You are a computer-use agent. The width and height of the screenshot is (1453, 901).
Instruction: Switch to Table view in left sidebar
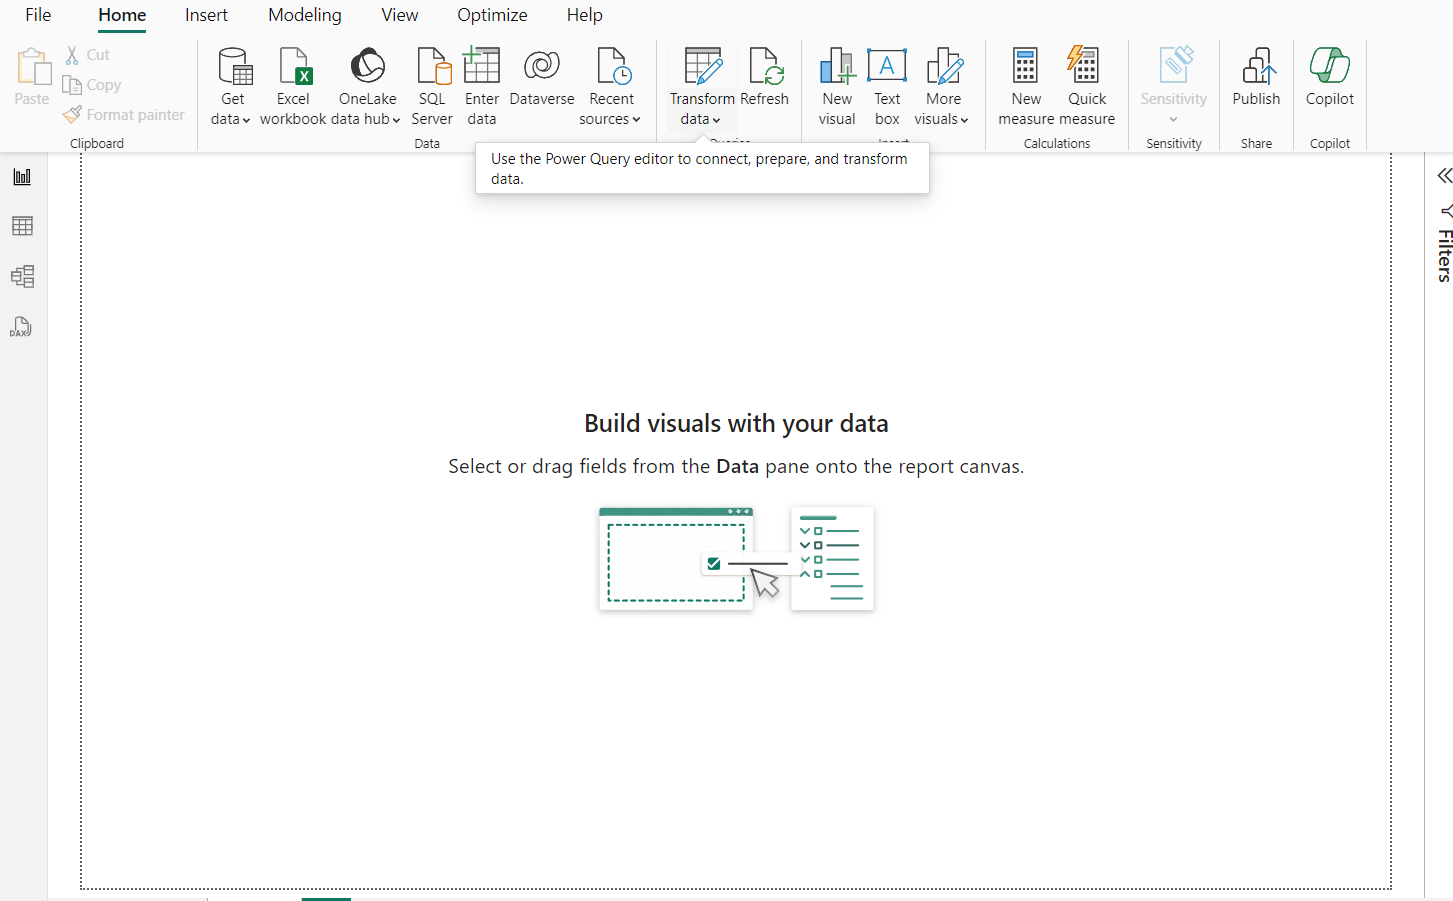pyautogui.click(x=22, y=226)
